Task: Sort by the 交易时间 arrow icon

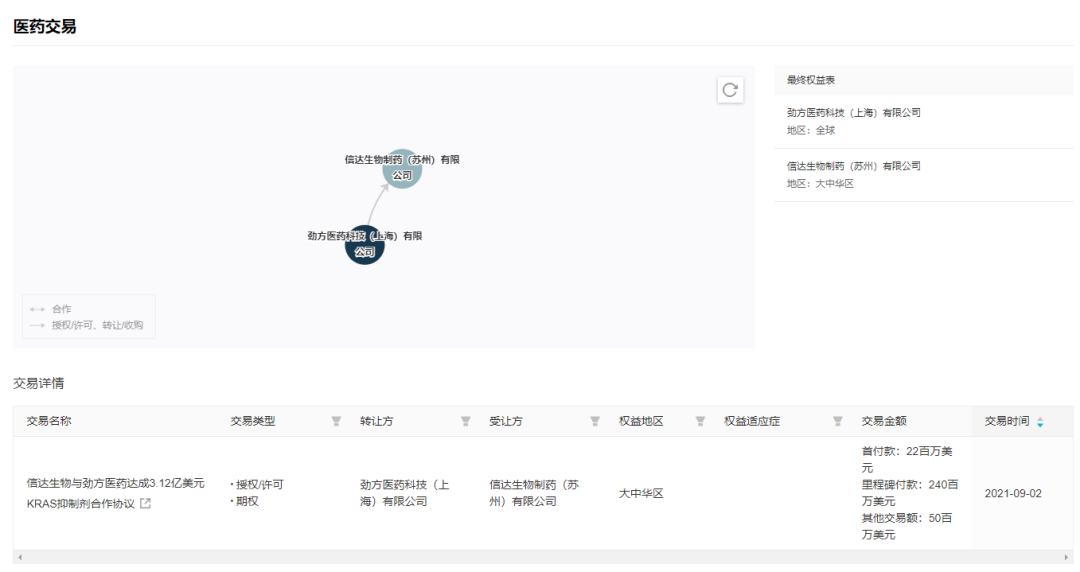Action: coord(1040,422)
